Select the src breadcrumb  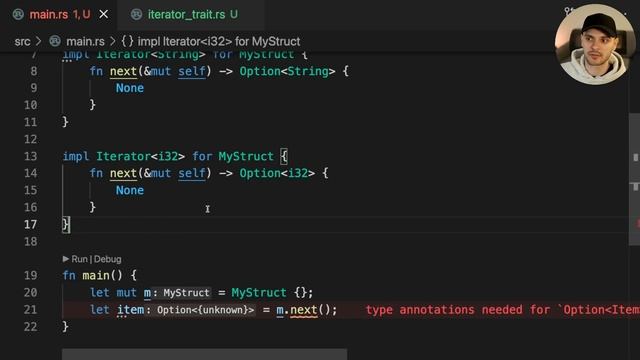point(22,41)
